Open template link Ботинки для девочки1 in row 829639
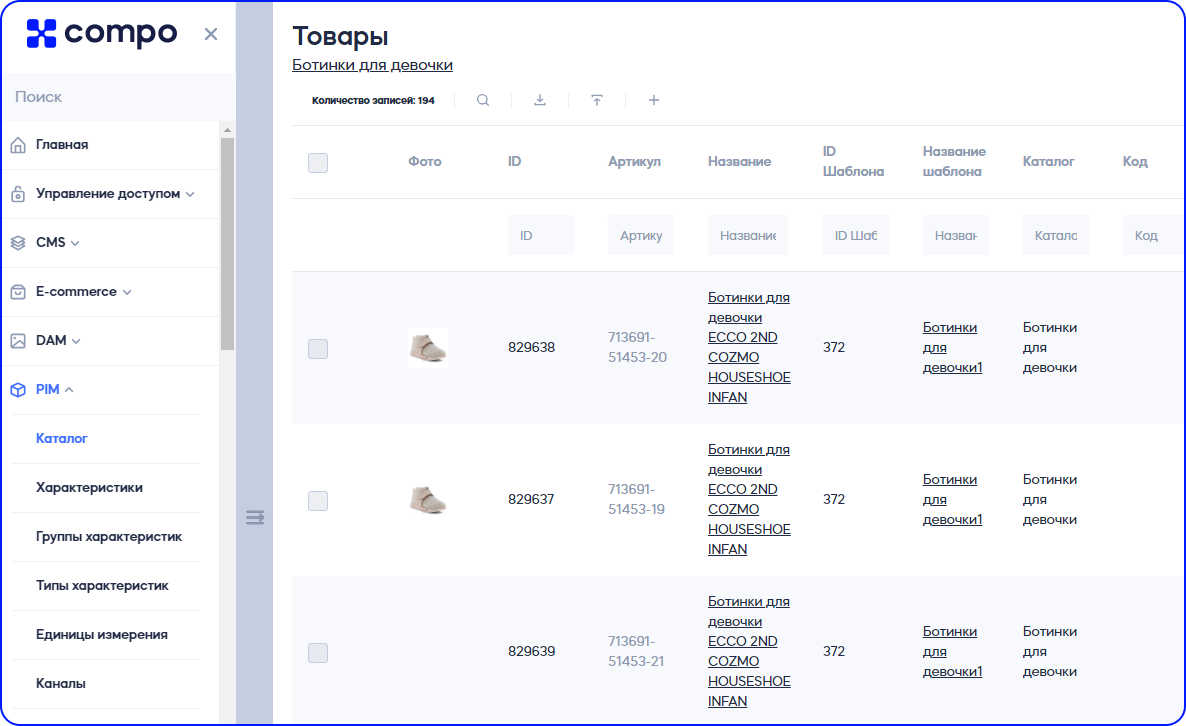The height and width of the screenshot is (726, 1186). tap(952, 651)
